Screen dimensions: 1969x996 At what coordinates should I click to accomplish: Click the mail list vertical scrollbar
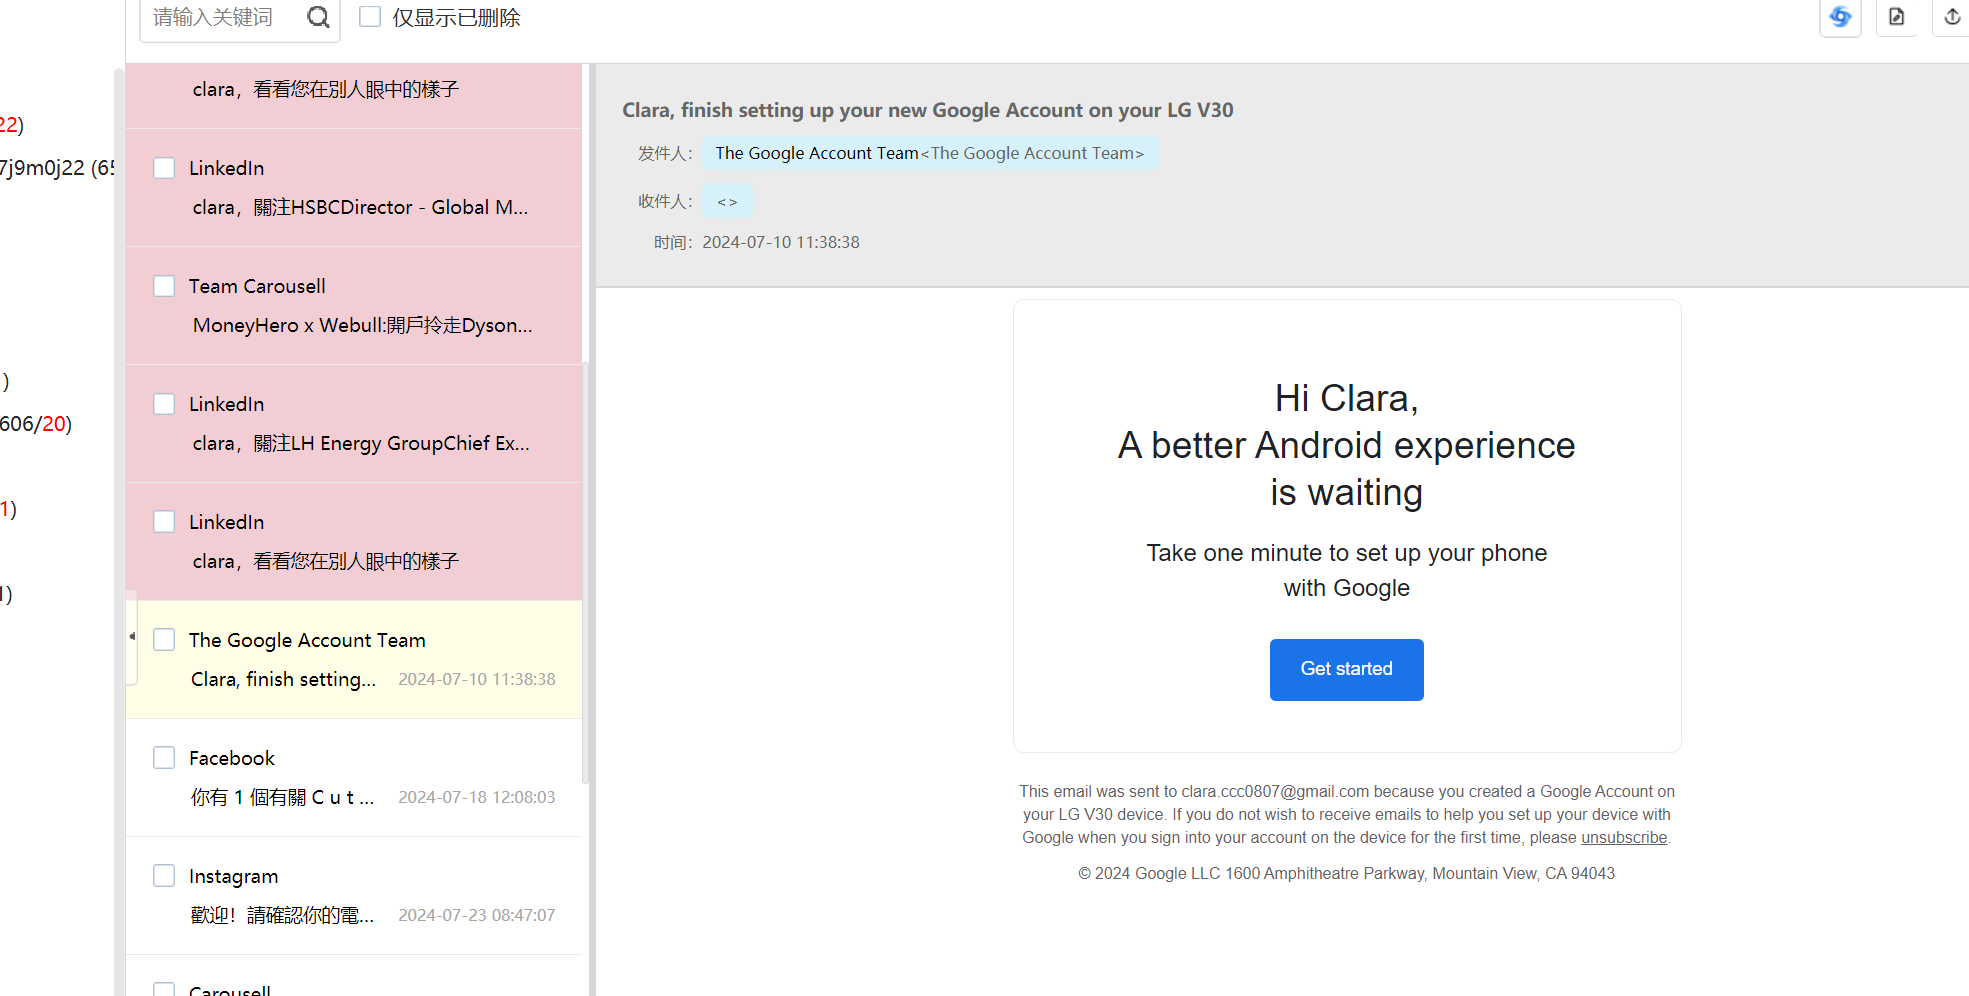pyautogui.click(x=586, y=574)
